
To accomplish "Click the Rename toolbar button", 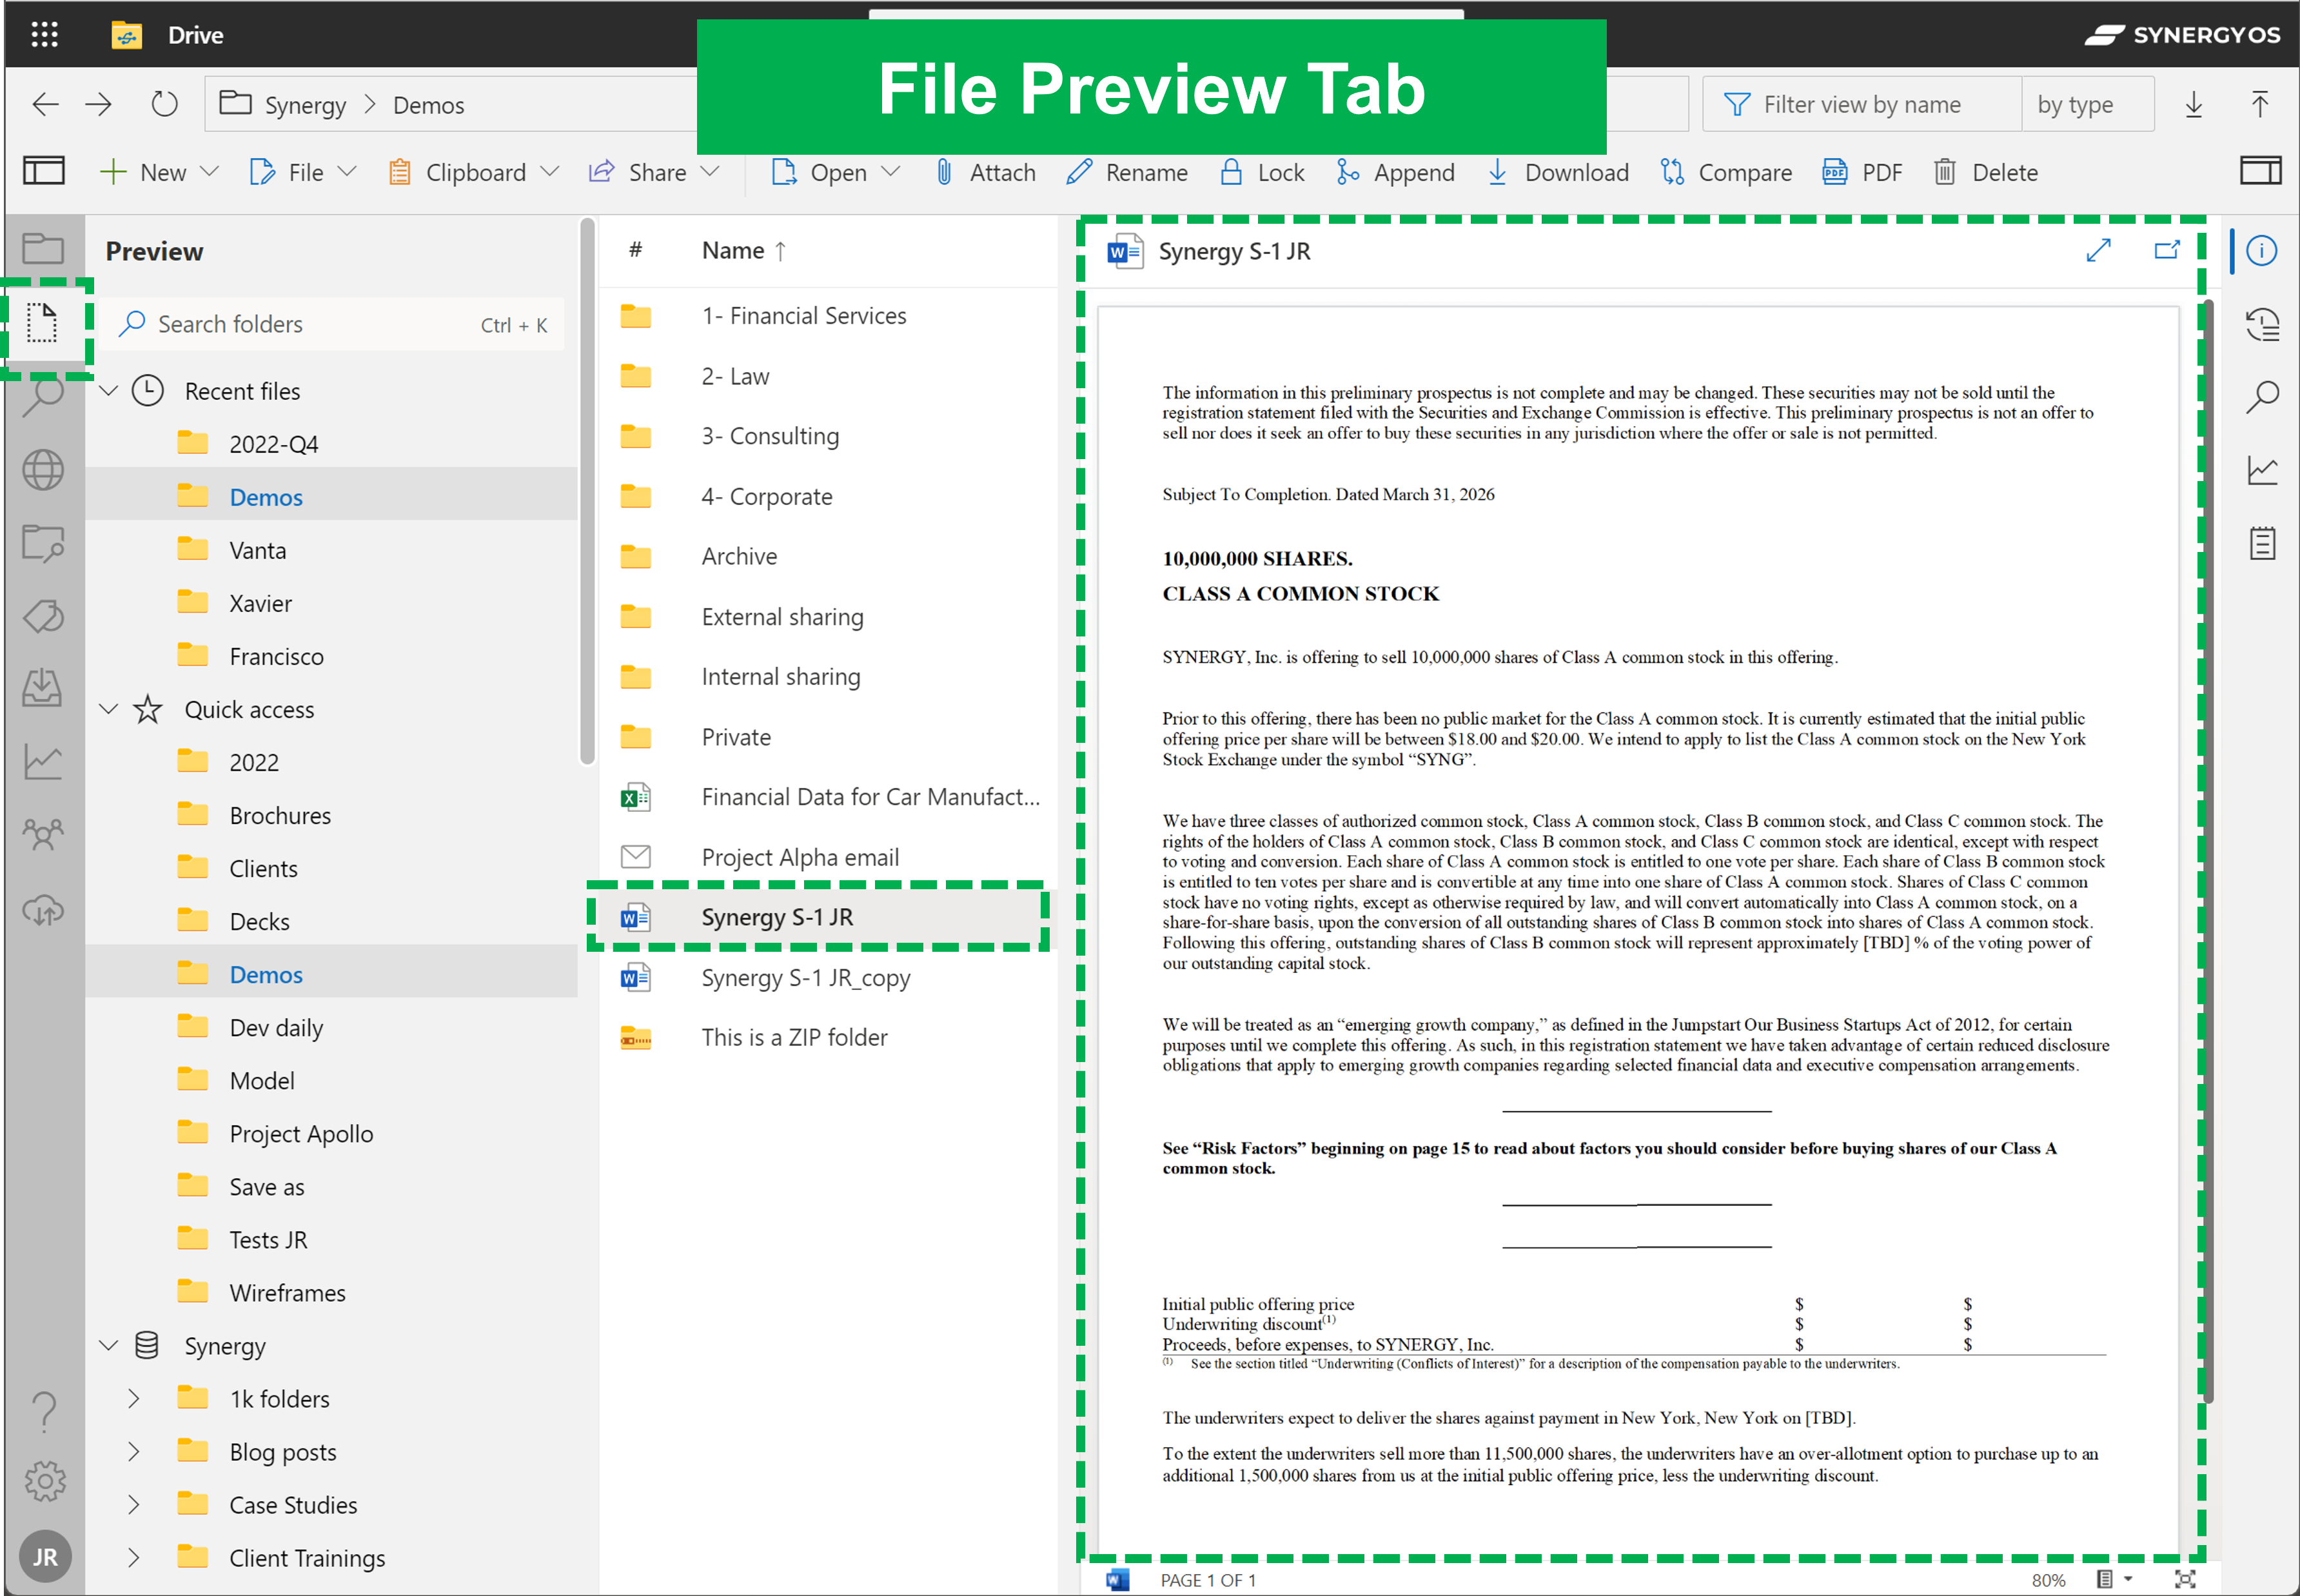I will tap(1127, 172).
